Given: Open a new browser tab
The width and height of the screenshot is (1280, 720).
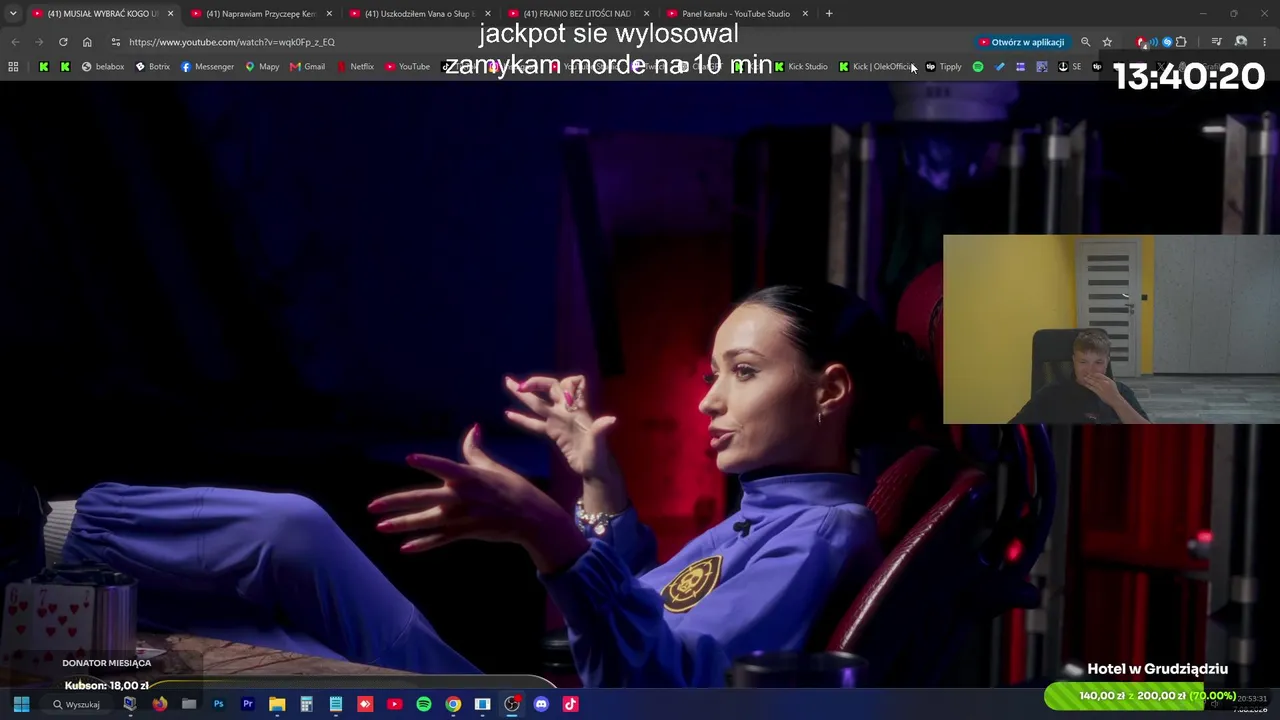Looking at the screenshot, I should click(829, 14).
